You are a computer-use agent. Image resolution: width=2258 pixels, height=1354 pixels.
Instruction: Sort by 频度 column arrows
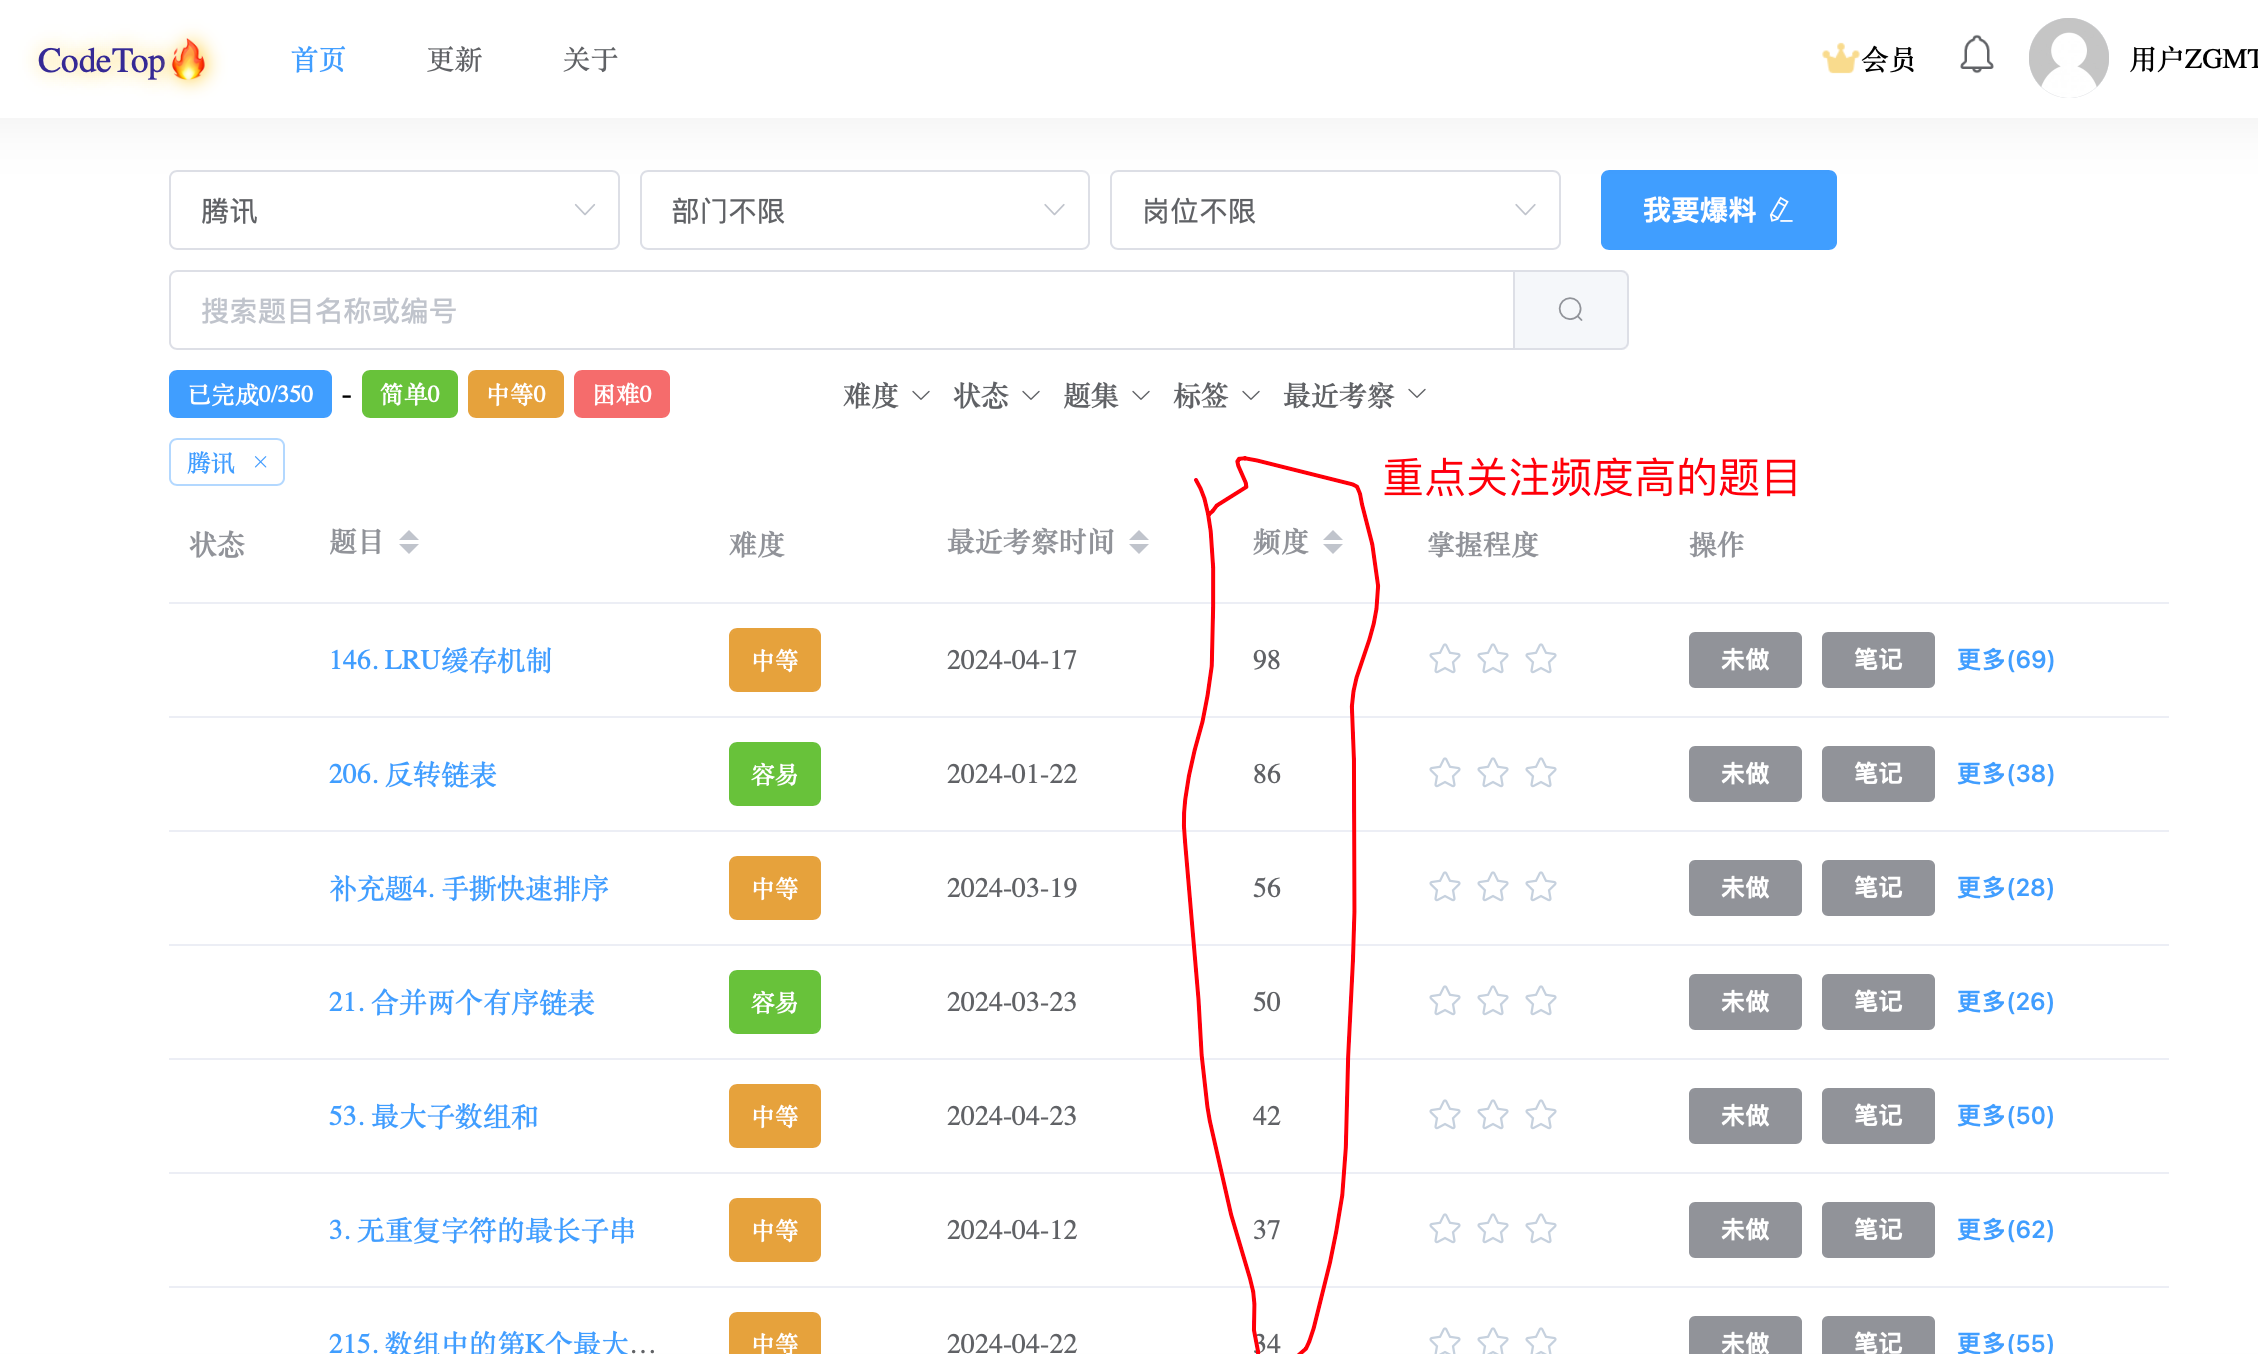(x=1332, y=543)
